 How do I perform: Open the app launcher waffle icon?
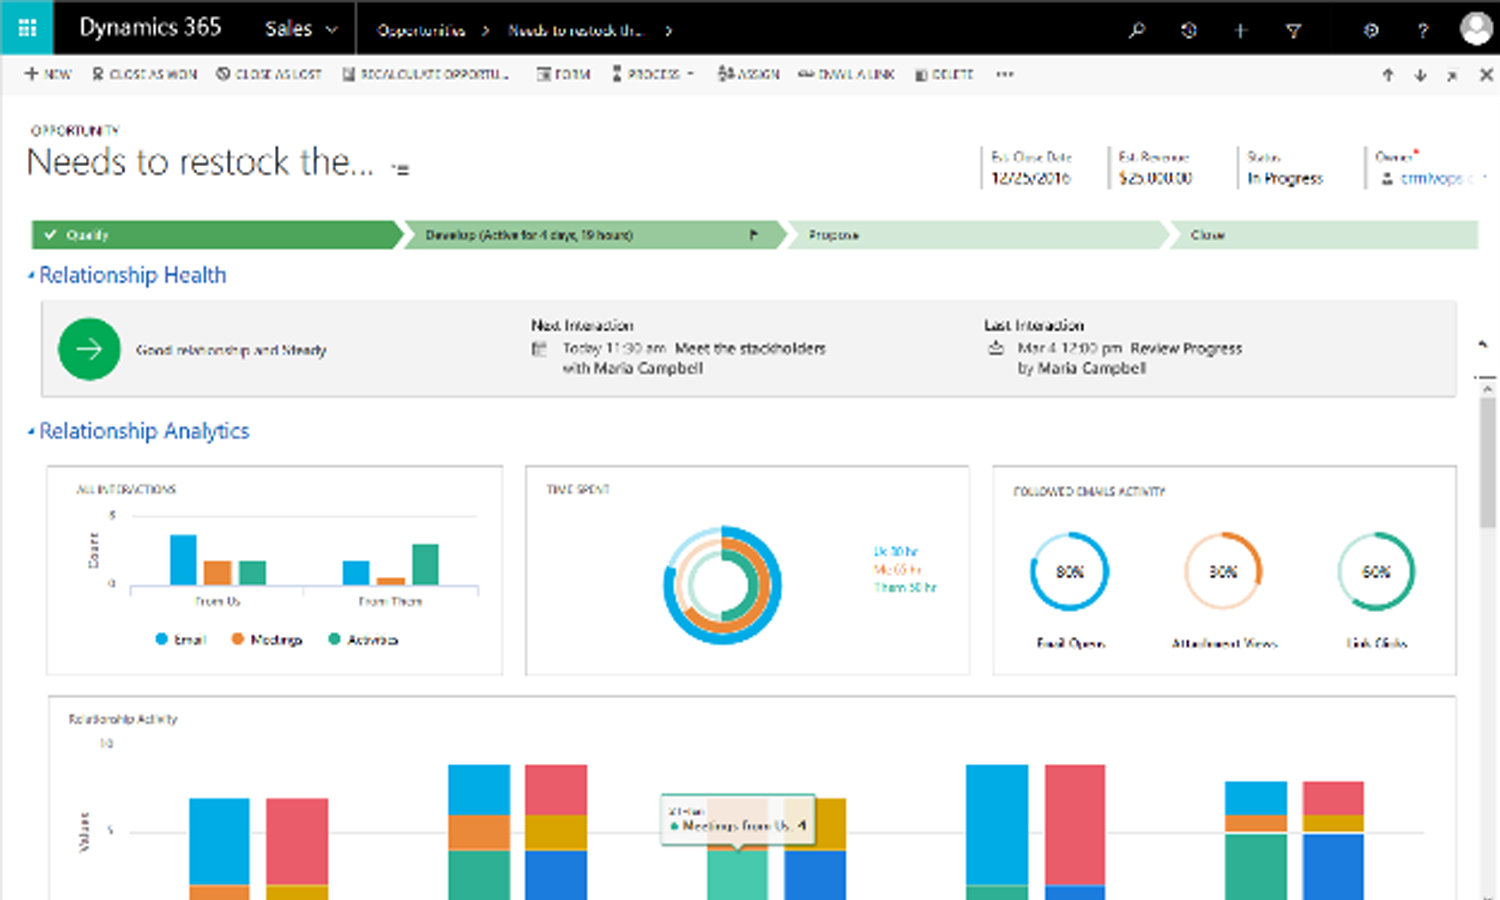27,28
